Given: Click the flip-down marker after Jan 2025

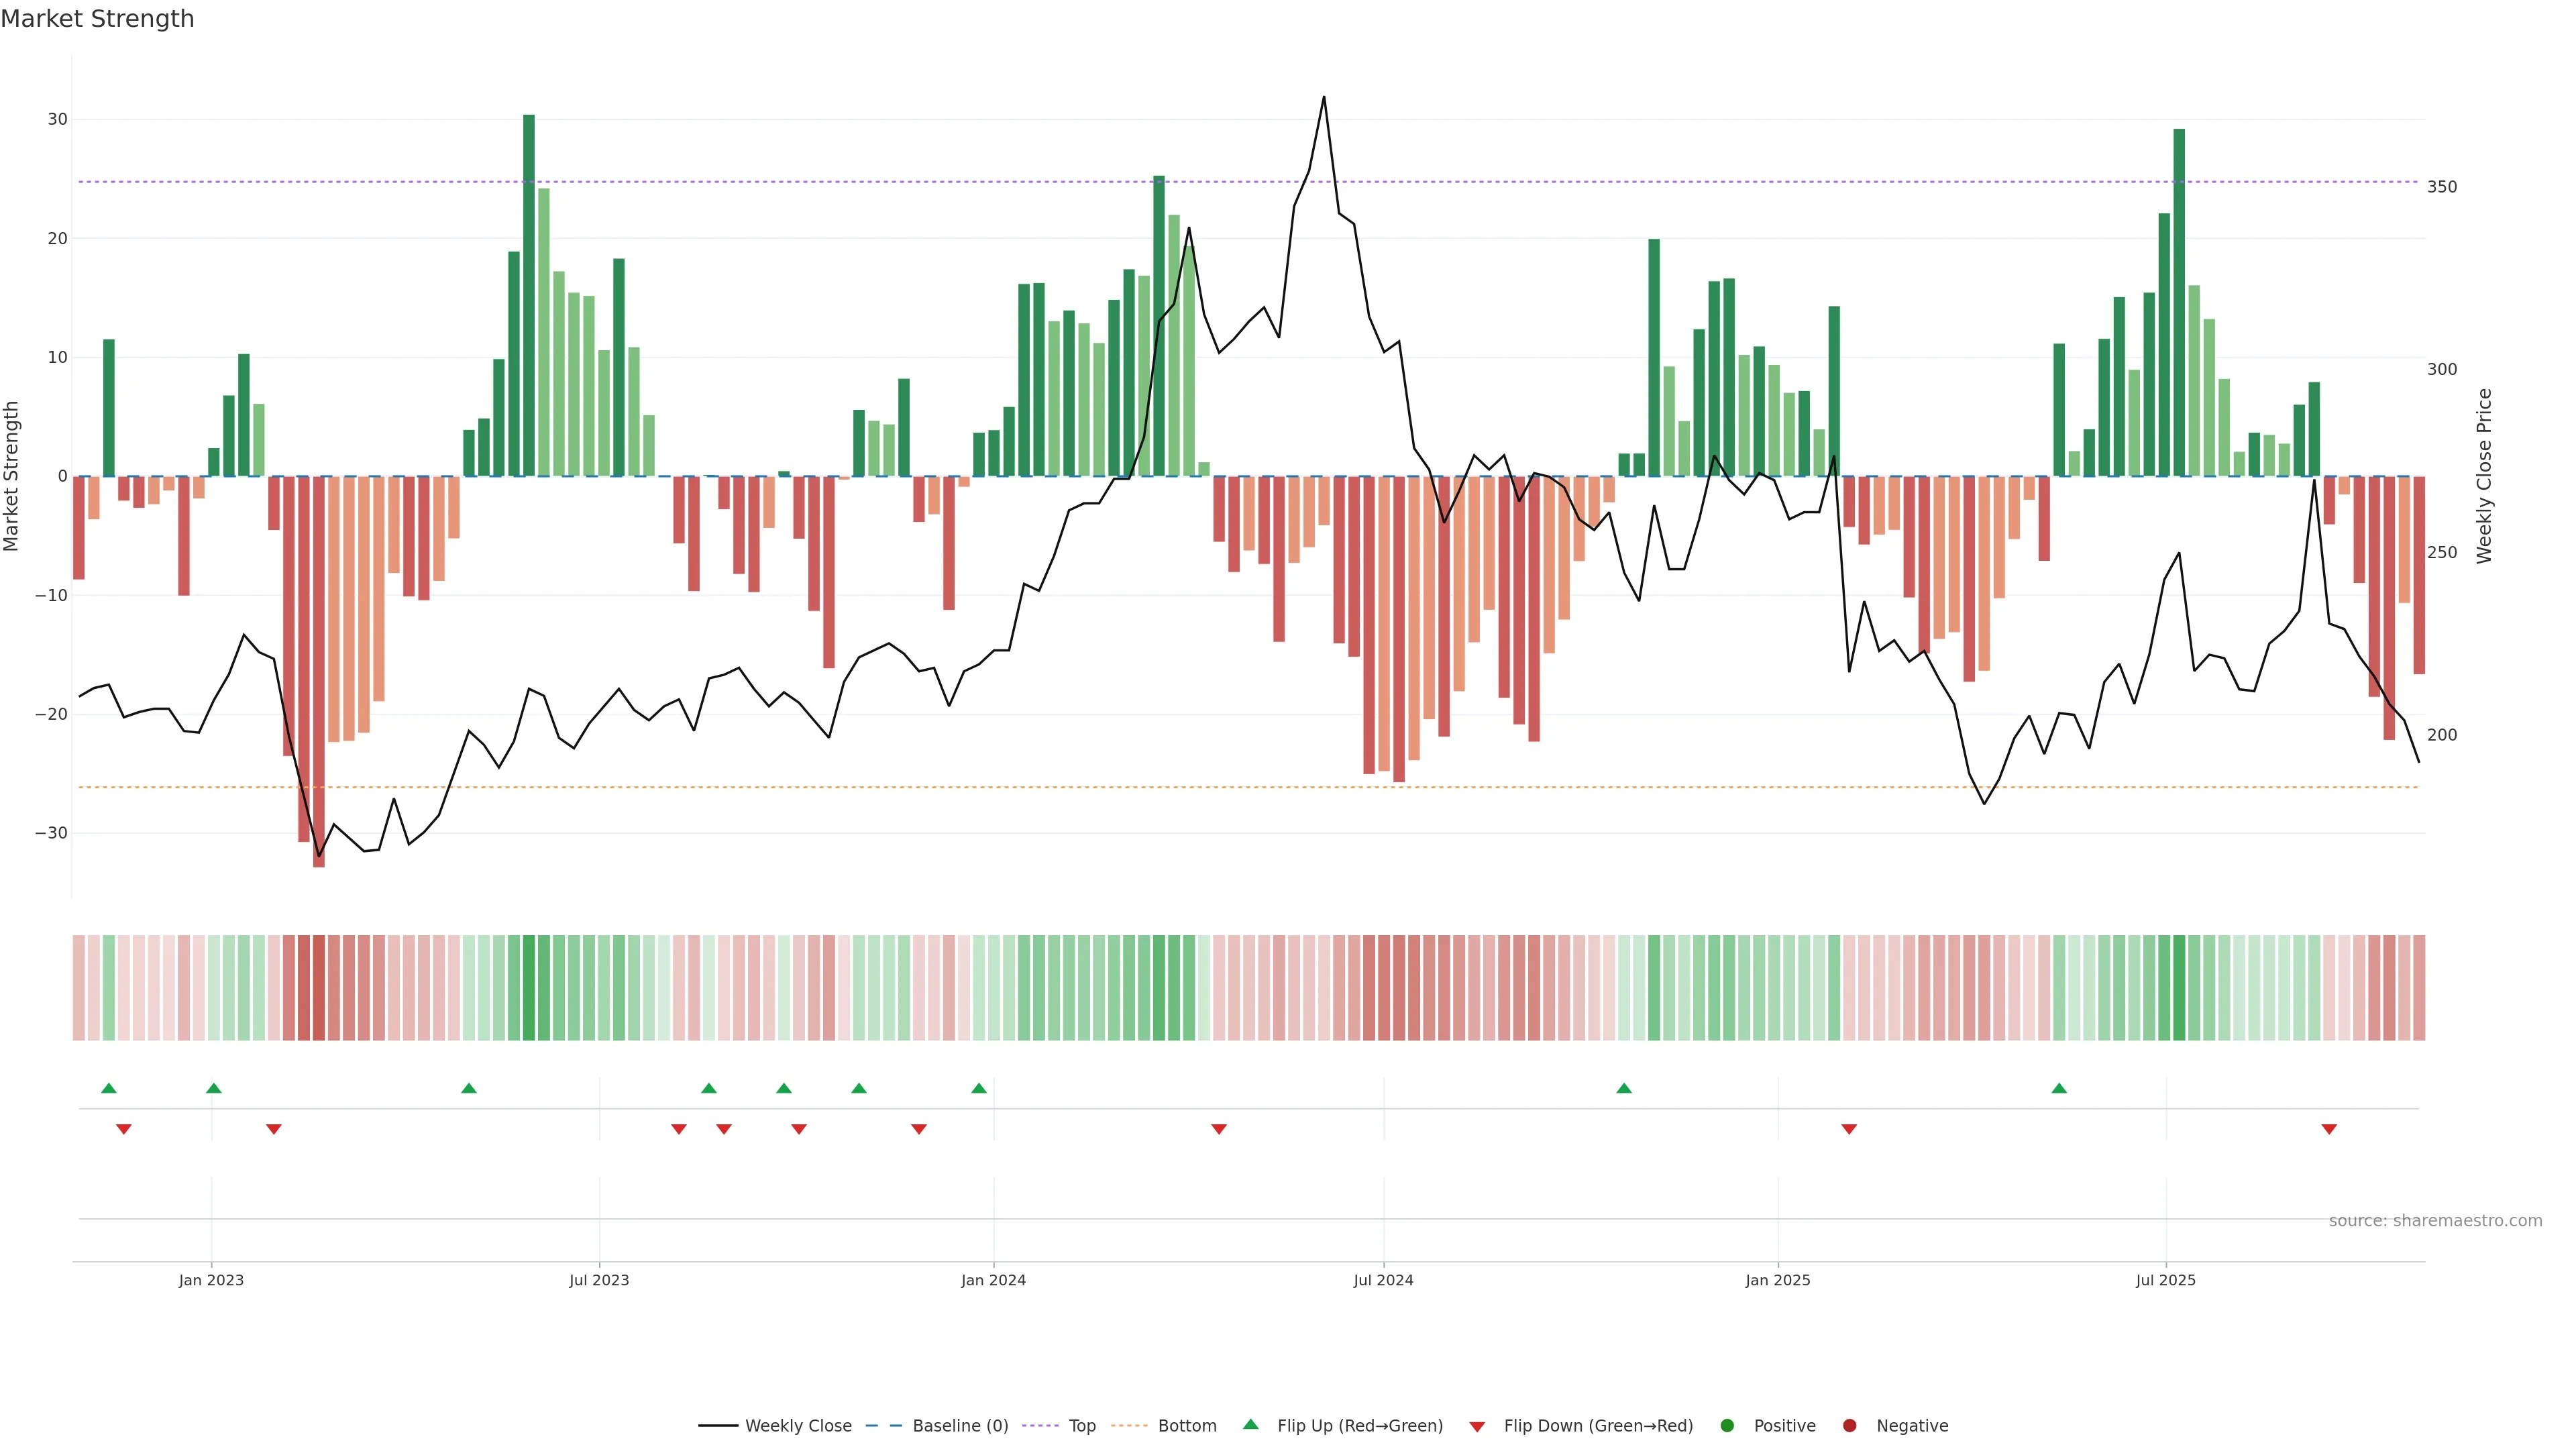Looking at the screenshot, I should 1849,1129.
